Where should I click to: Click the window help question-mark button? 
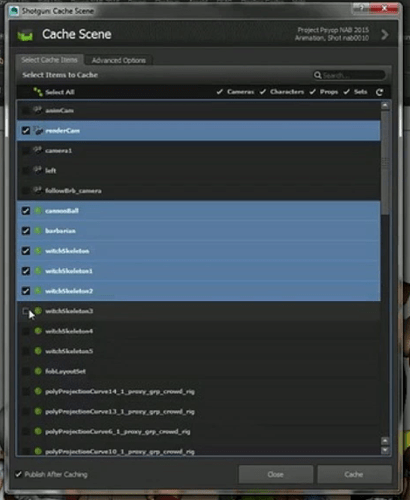(362, 8)
